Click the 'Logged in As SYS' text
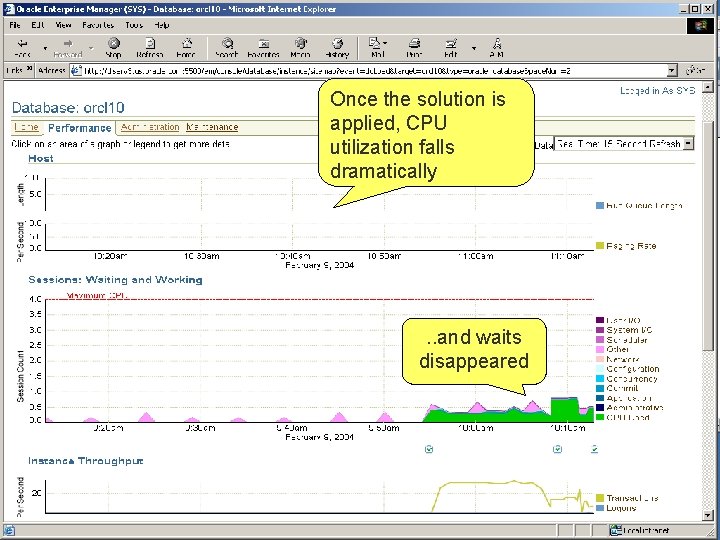The image size is (720, 540). [x=658, y=90]
